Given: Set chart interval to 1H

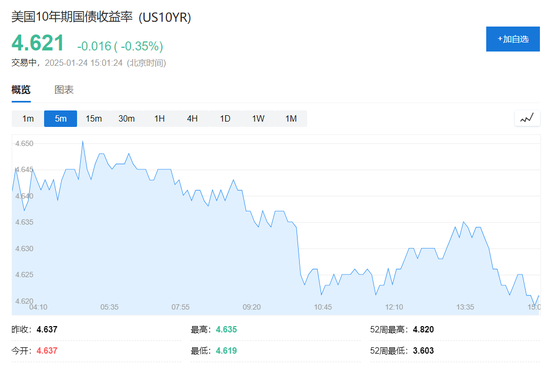Looking at the screenshot, I should coord(159,119).
